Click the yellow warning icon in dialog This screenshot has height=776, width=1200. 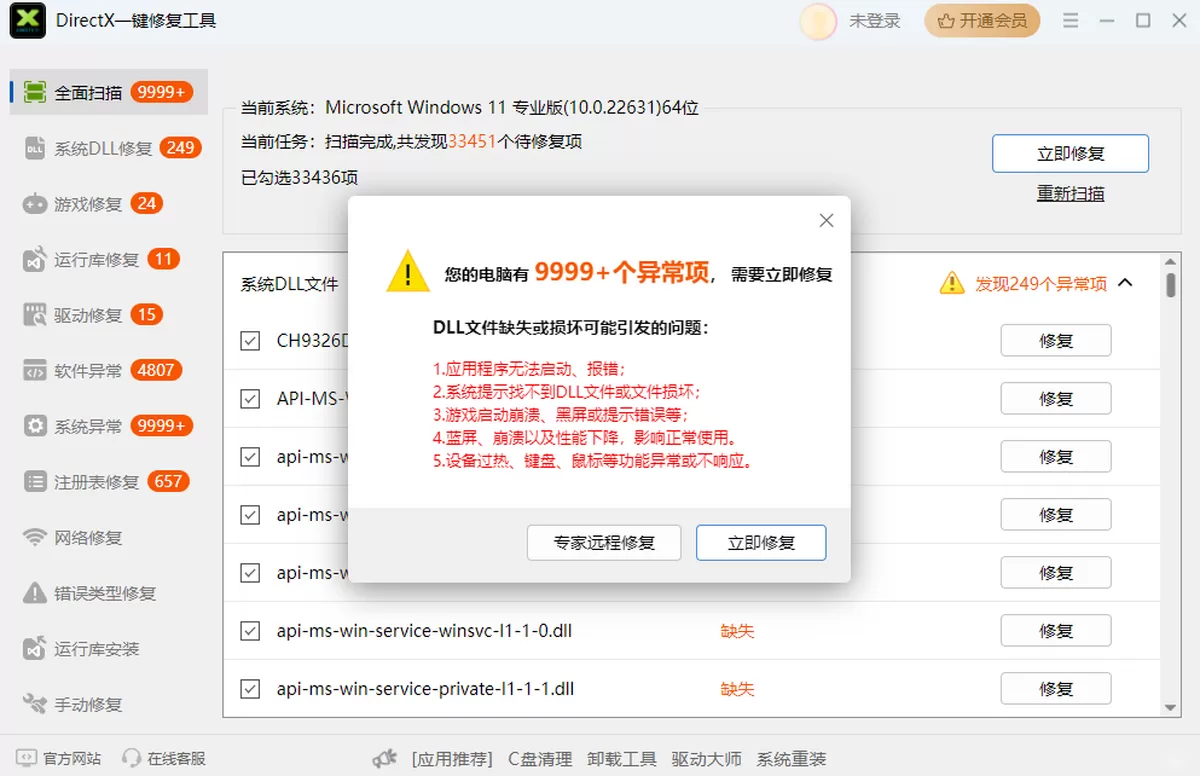tap(408, 271)
